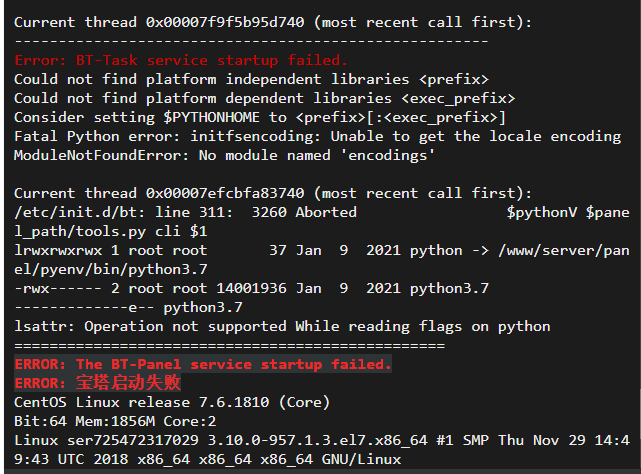
Task: Click the 'Bit:64 Mem:1856M Core:2' line
Action: (x=115, y=421)
